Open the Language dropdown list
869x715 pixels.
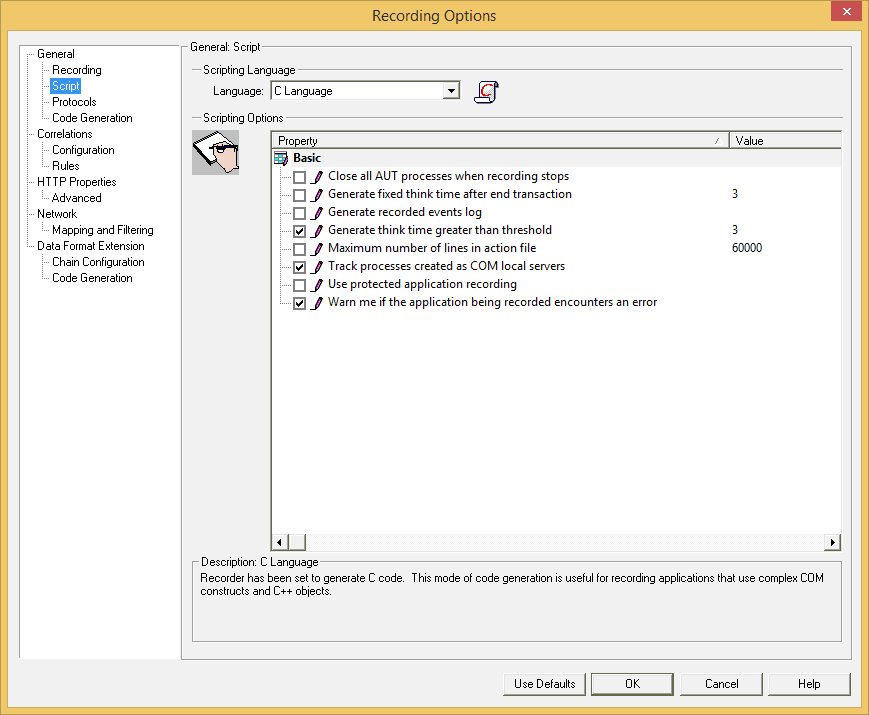[451, 90]
